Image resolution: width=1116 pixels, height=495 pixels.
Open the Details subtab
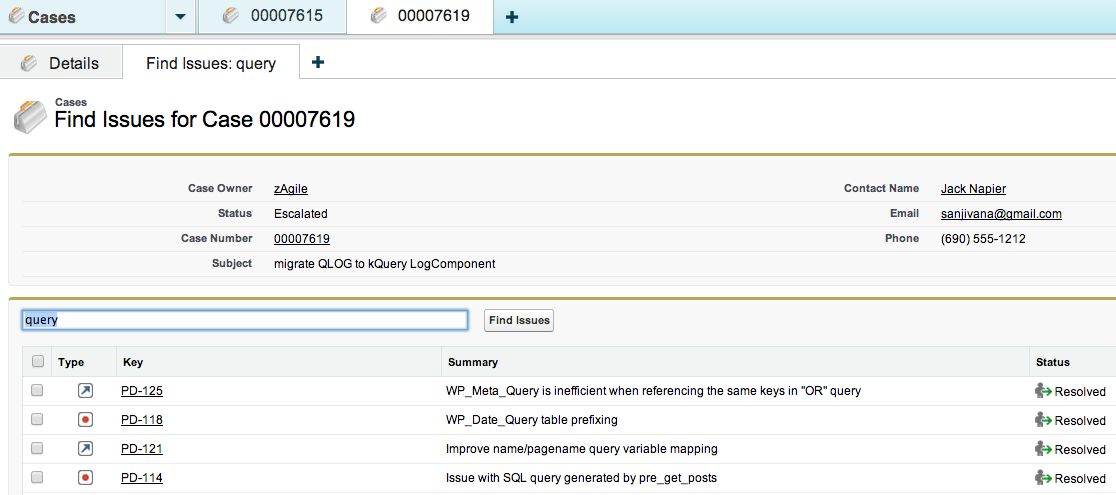[x=61, y=63]
